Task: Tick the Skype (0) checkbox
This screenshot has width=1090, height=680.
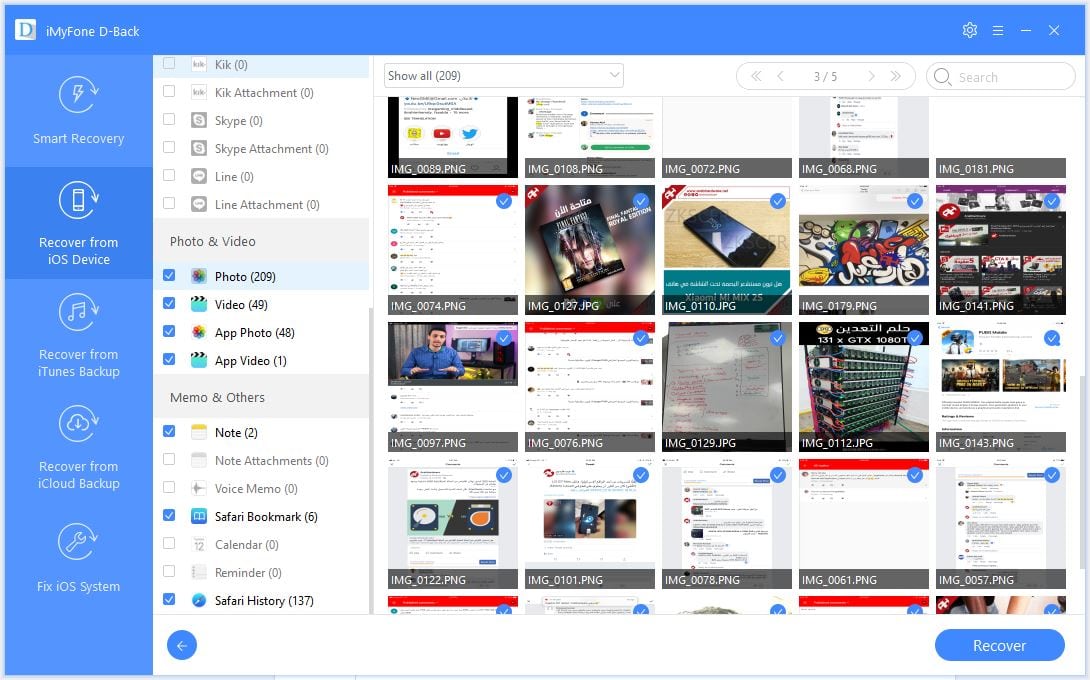Action: click(x=169, y=119)
